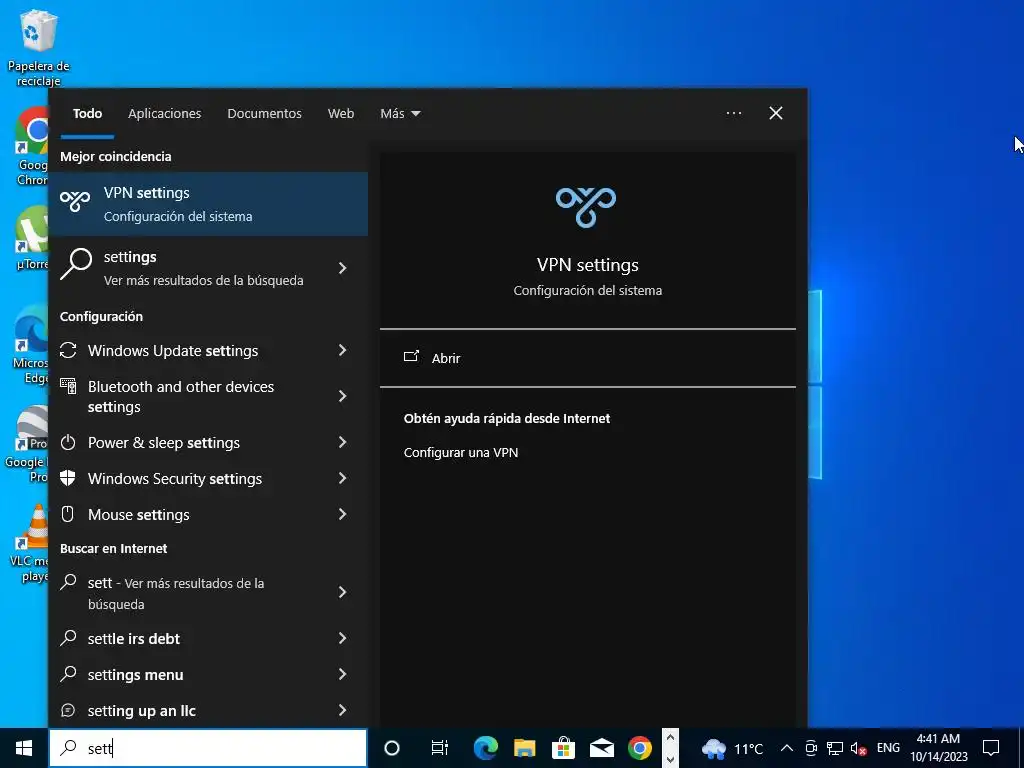Viewport: 1024px width, 768px height.
Task: Expand setting up an llc chevron
Action: tap(342, 710)
